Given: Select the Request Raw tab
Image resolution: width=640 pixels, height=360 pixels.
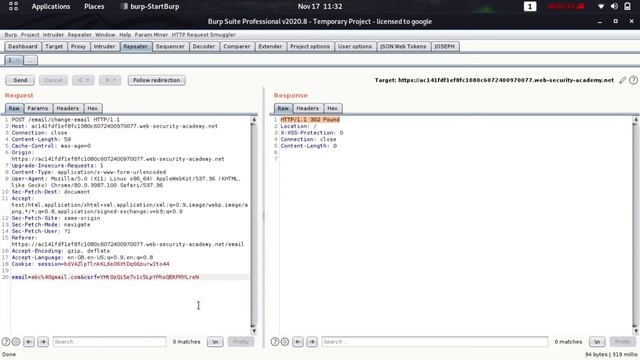Looking at the screenshot, I should (x=14, y=108).
